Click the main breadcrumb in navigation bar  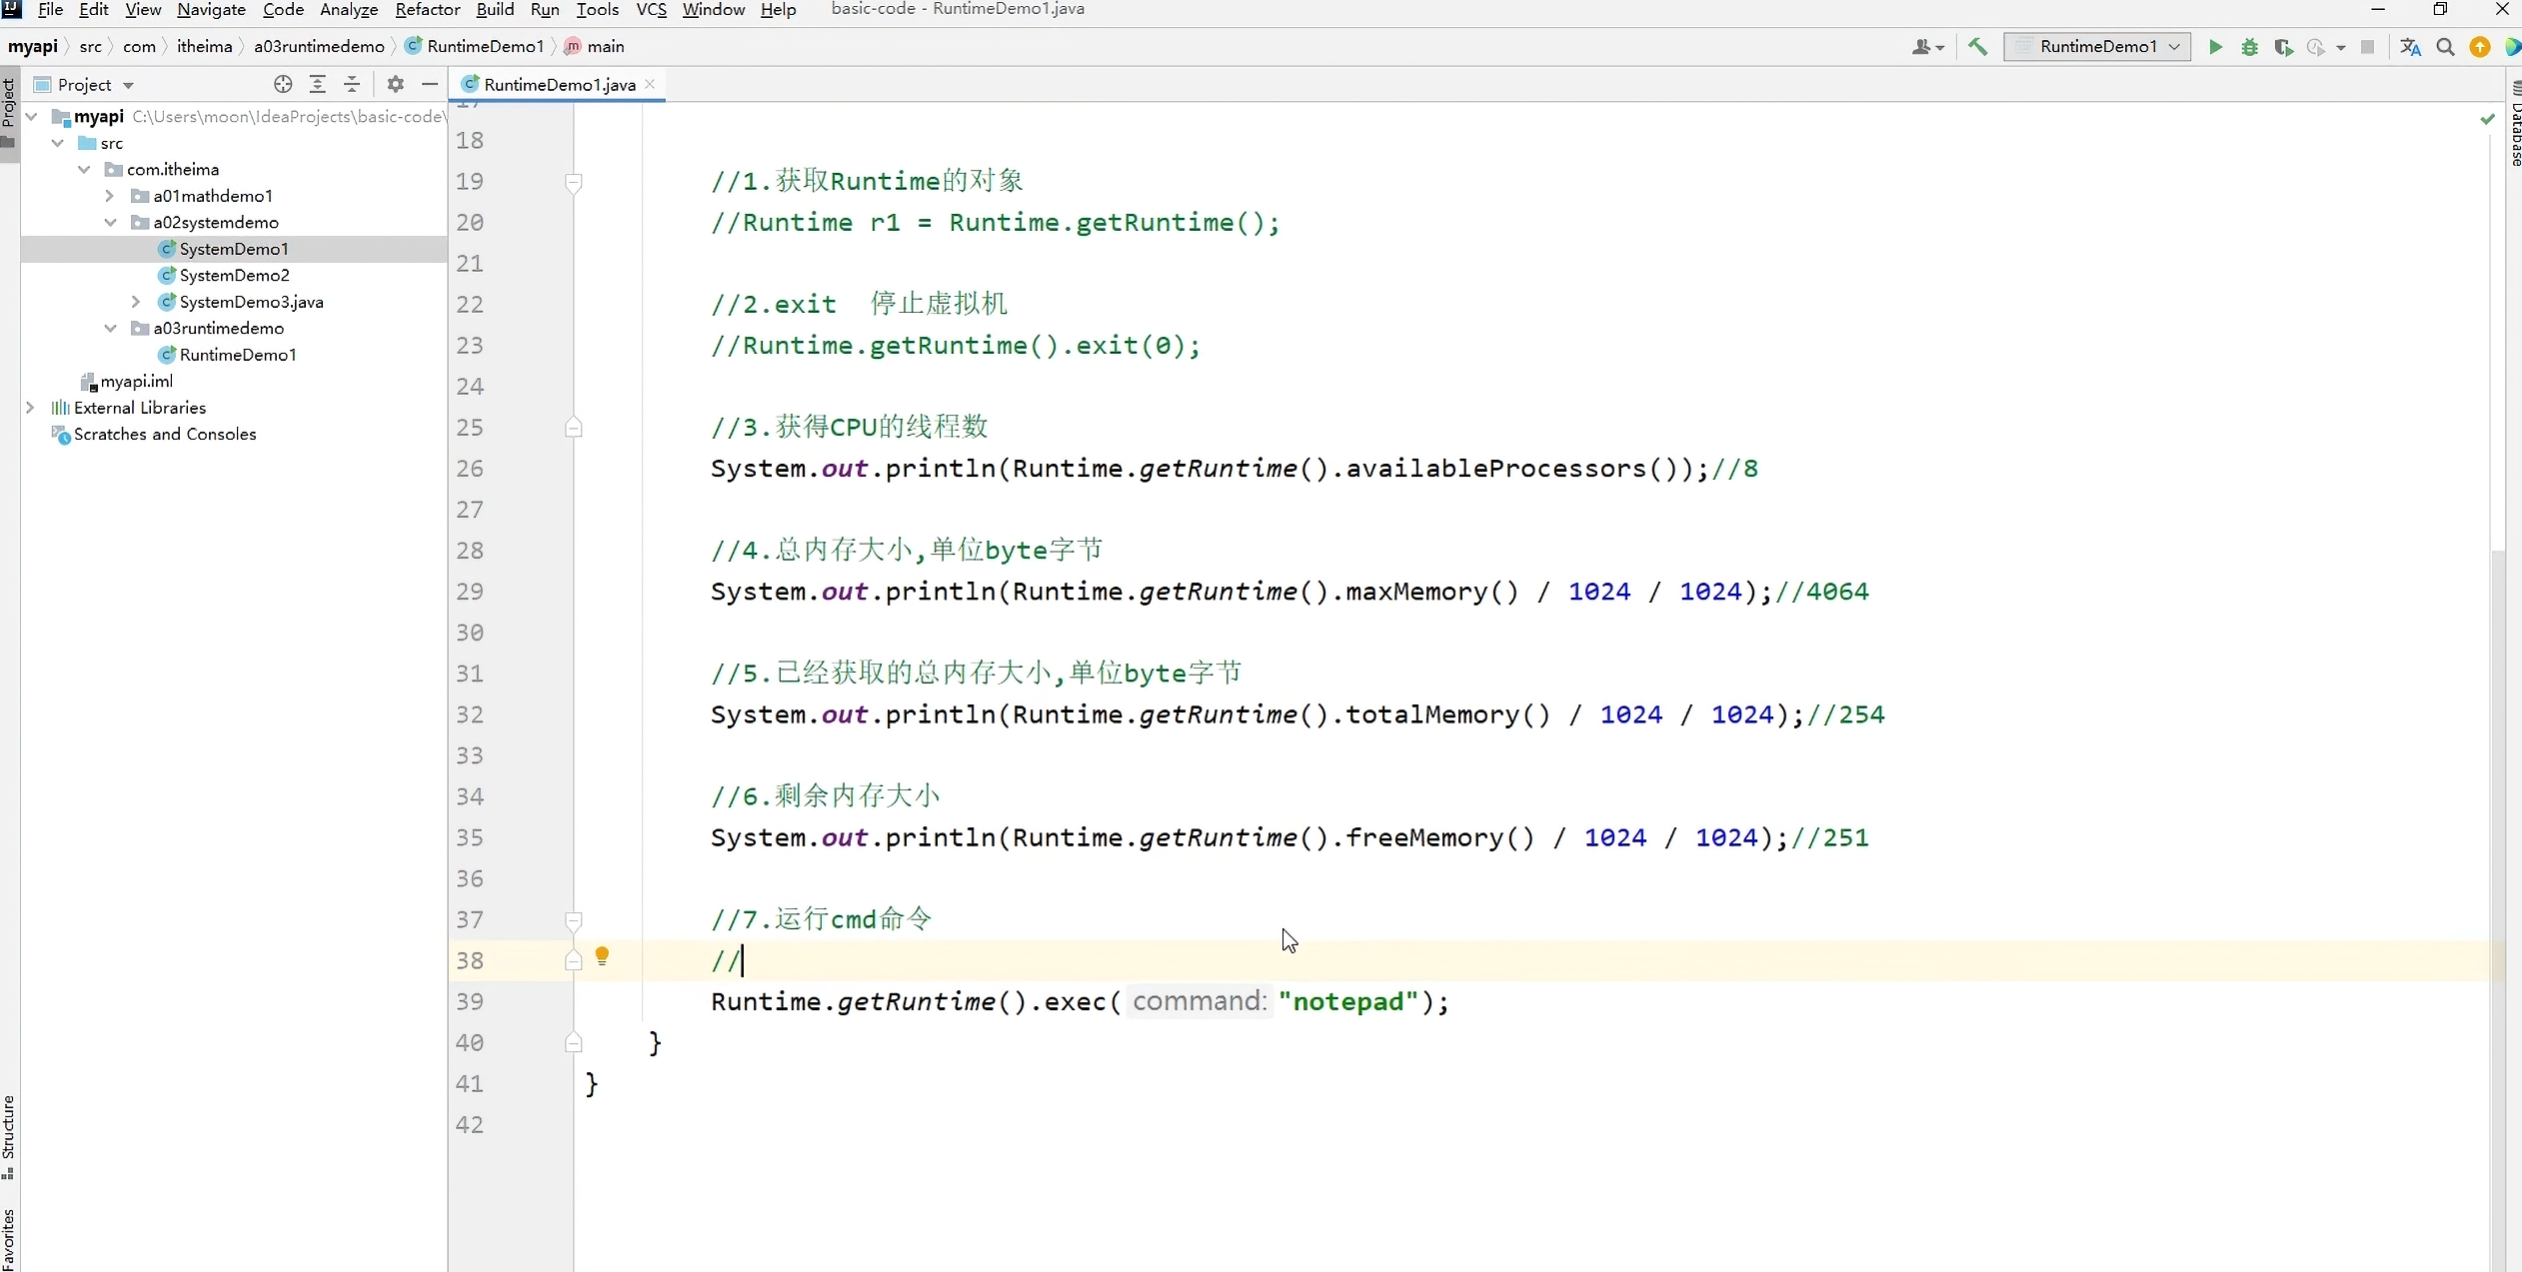tap(605, 47)
